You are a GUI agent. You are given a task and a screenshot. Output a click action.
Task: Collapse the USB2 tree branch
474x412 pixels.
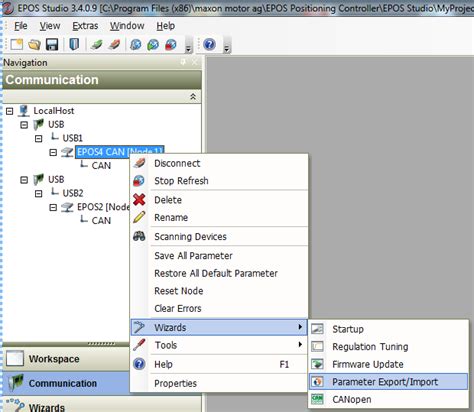39,194
